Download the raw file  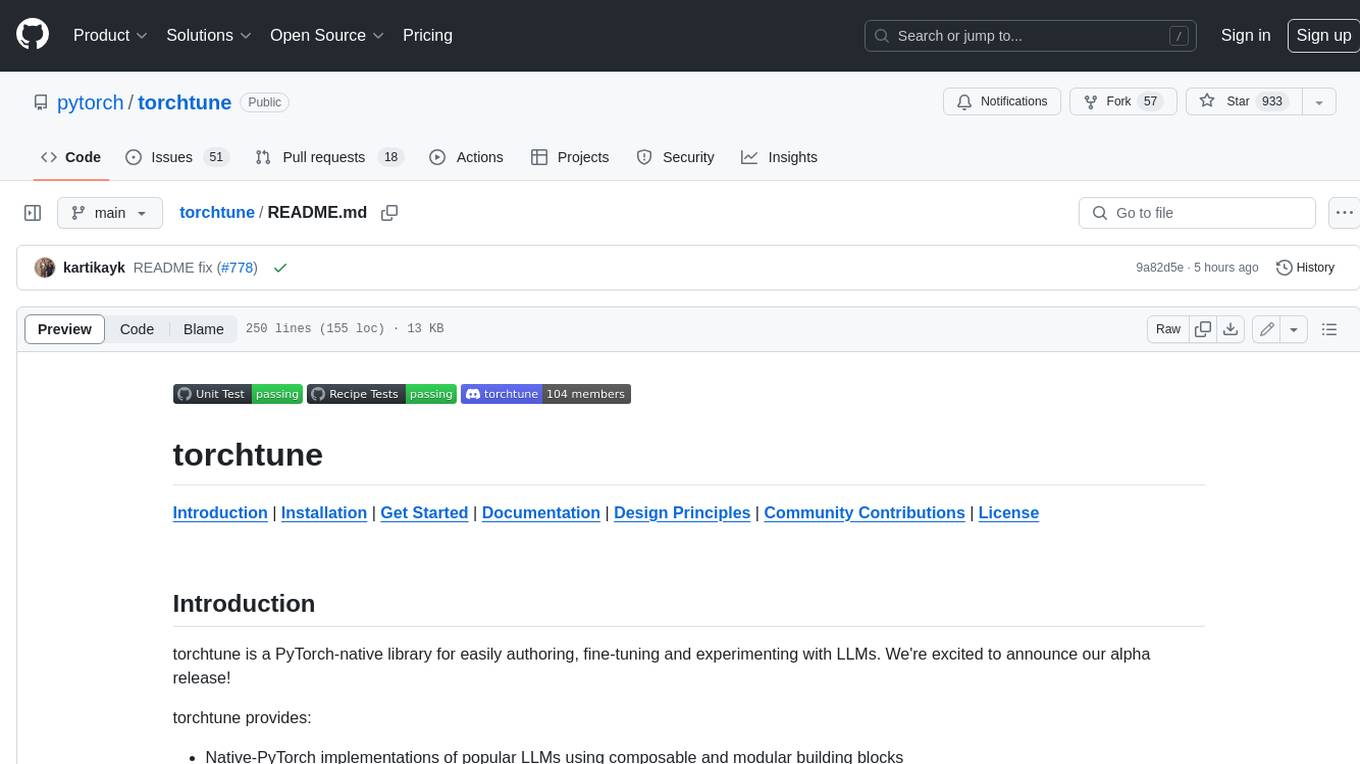1231,329
